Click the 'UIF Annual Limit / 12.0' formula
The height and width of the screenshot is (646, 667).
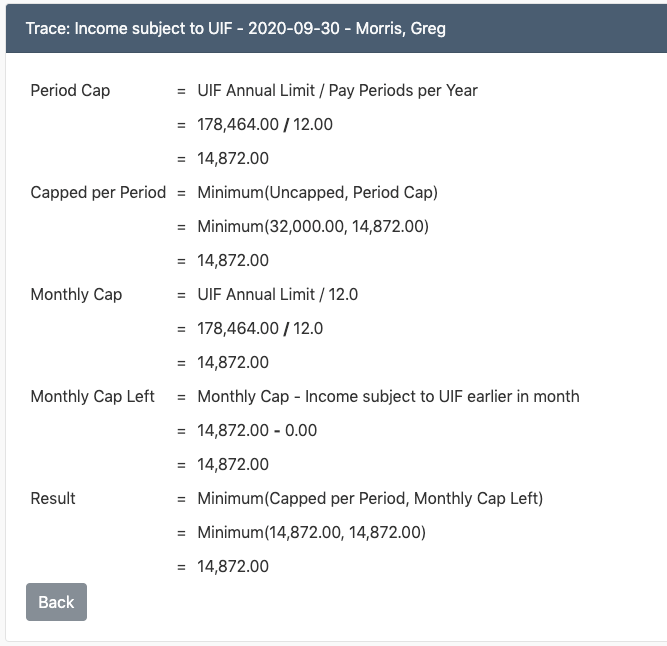pyautogui.click(x=277, y=294)
